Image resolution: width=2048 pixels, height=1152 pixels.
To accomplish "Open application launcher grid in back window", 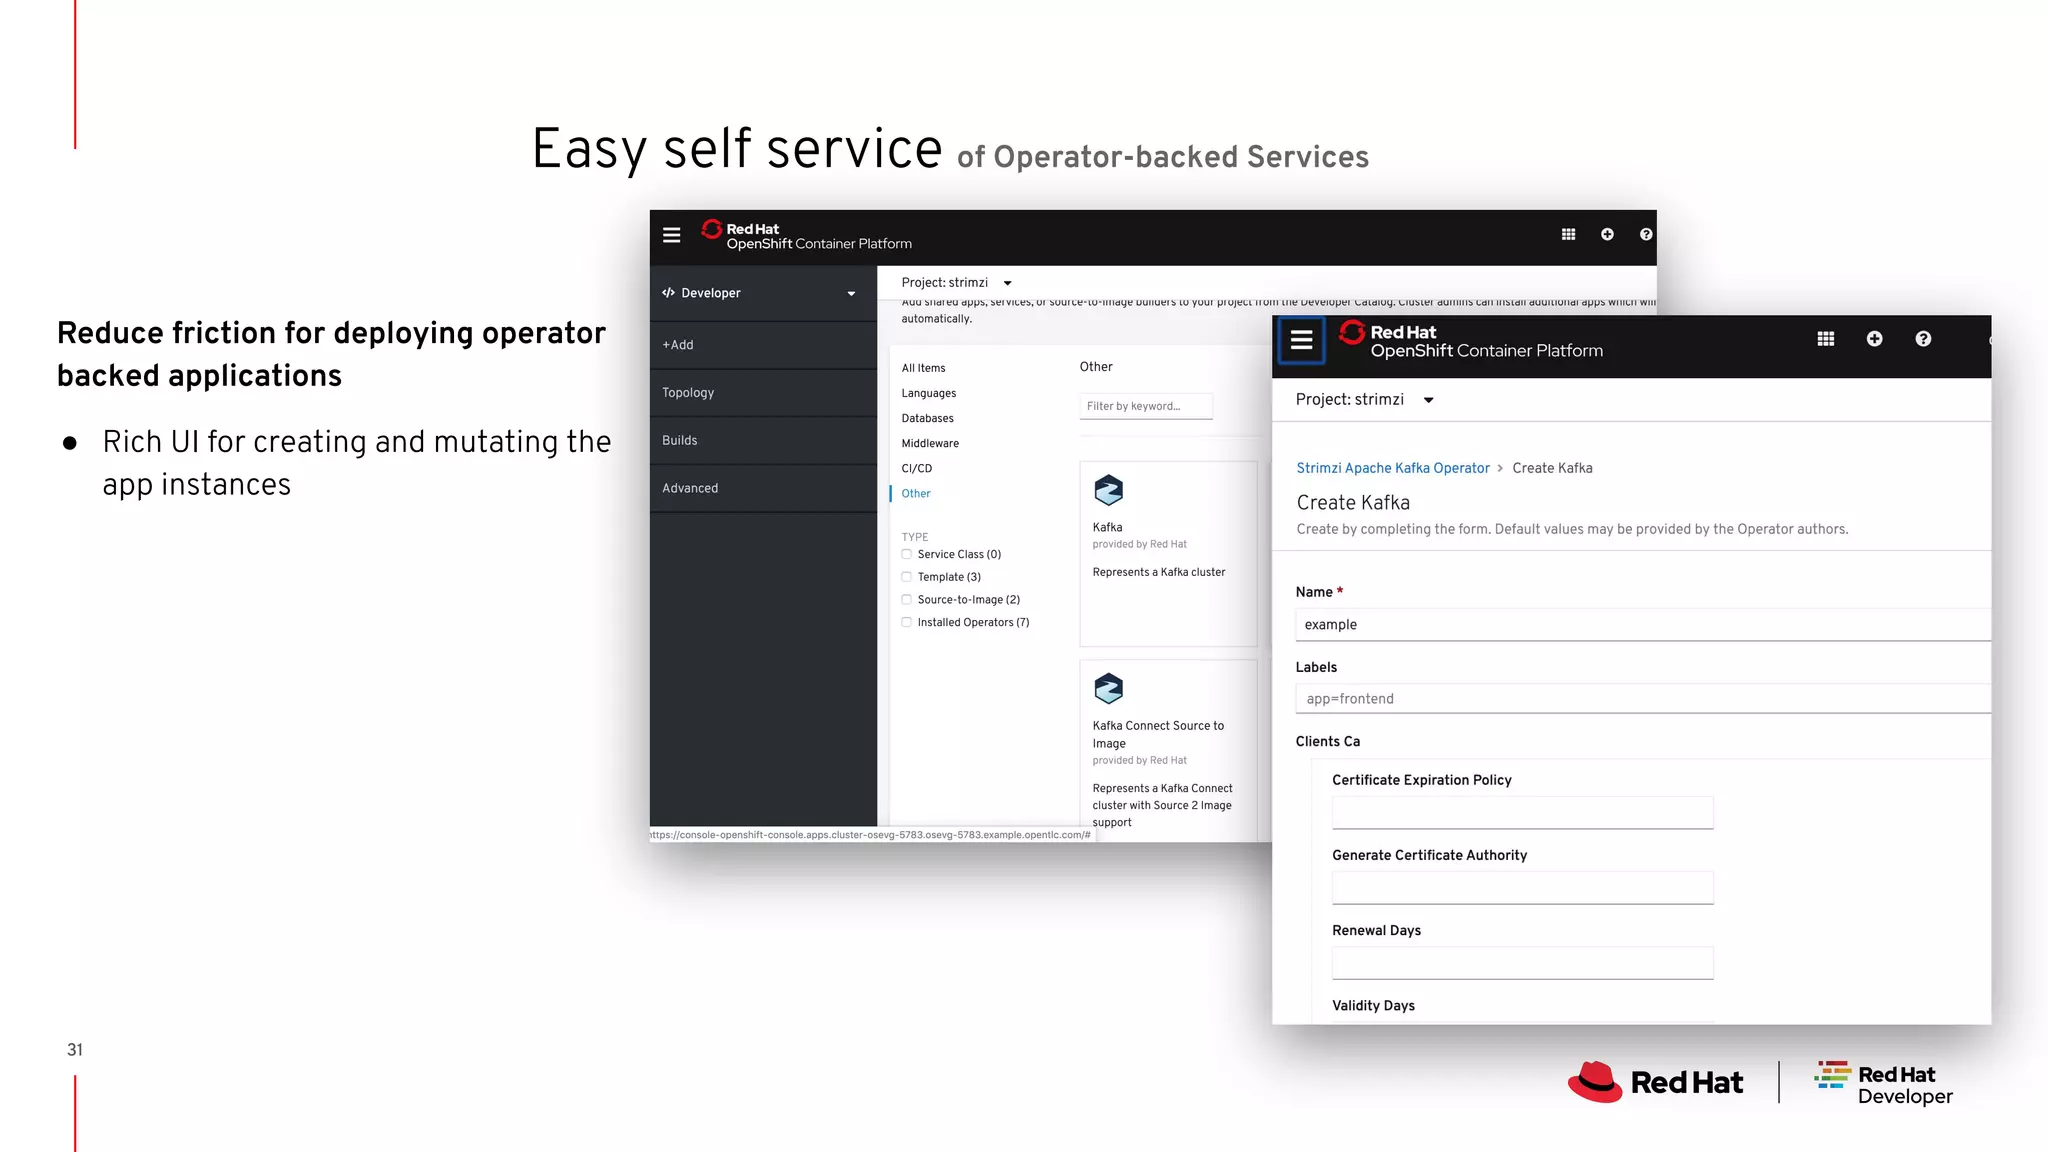I will pyautogui.click(x=1568, y=234).
